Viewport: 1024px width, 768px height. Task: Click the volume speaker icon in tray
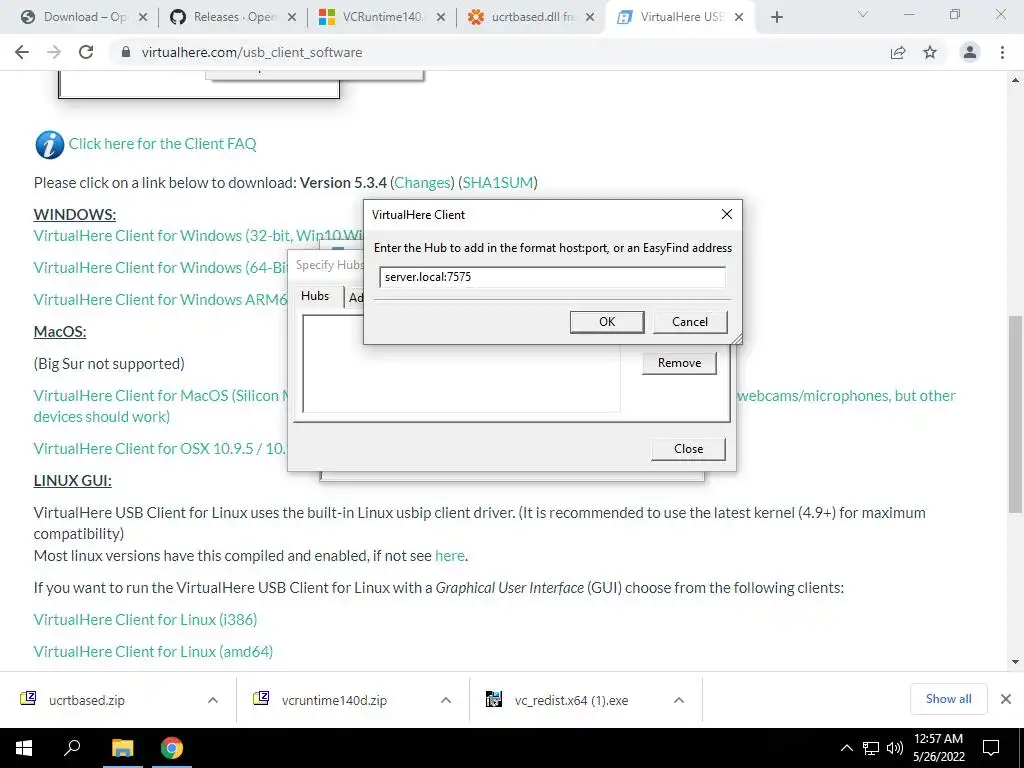click(895, 748)
